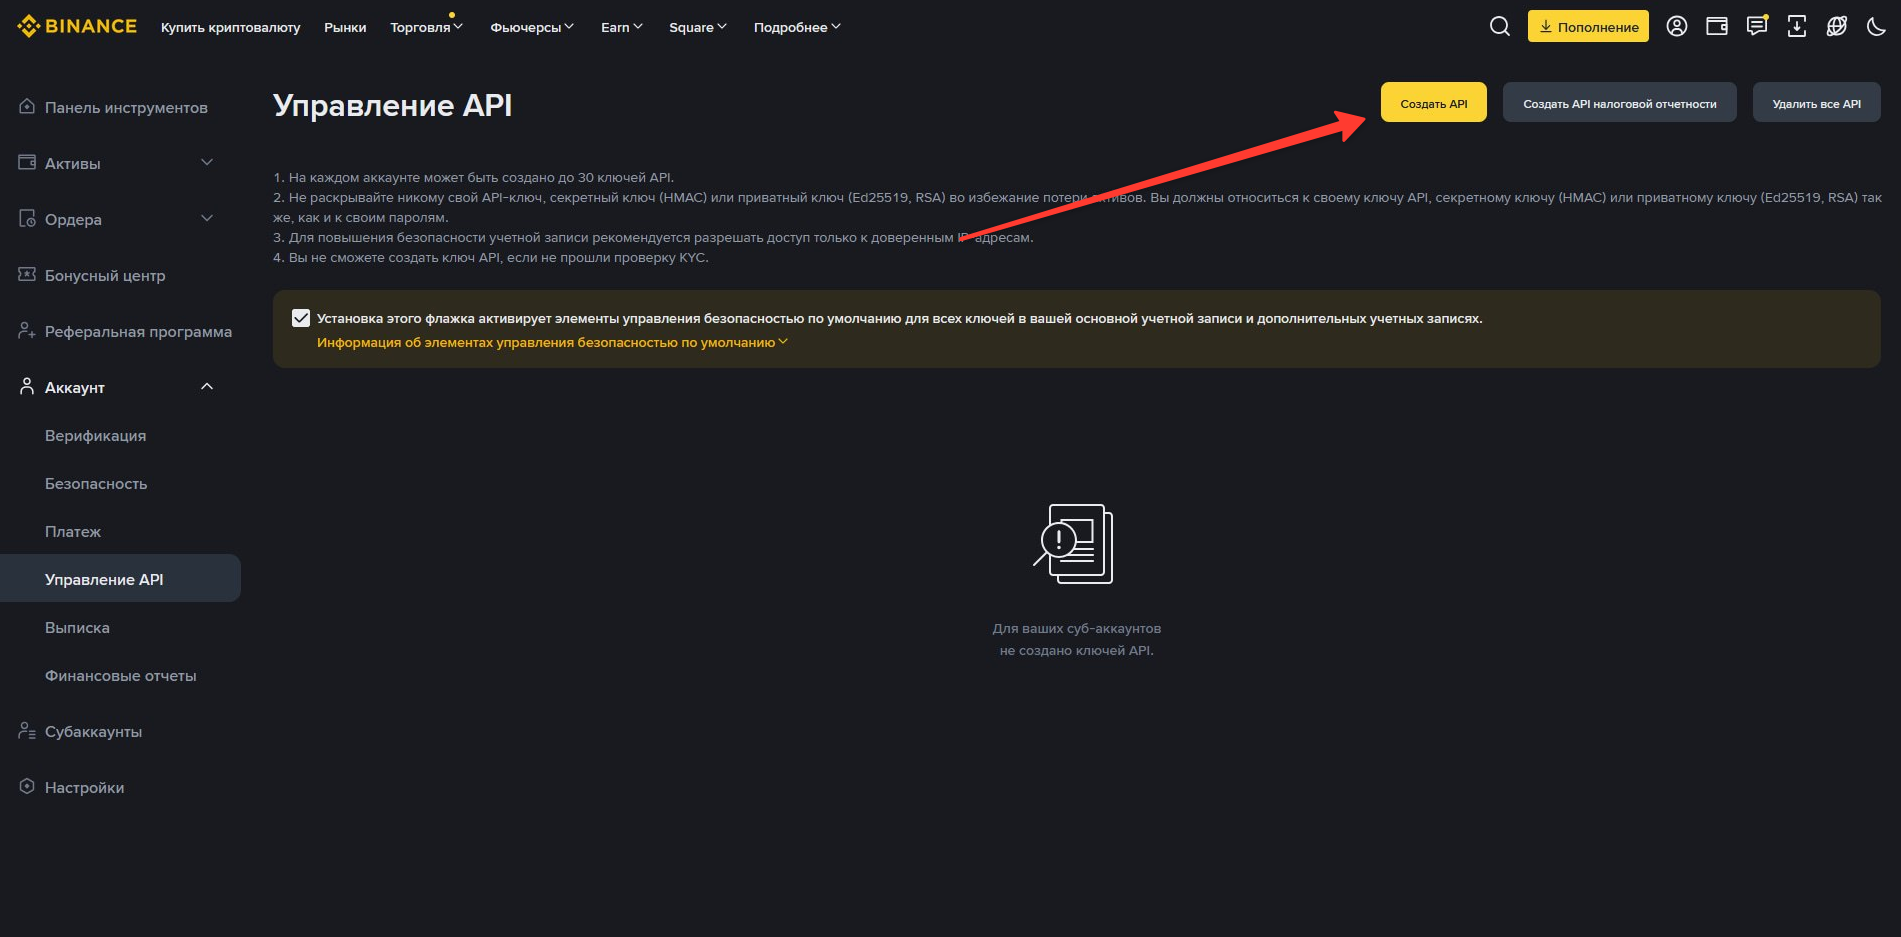Click the person icon beside Аккаунт
This screenshot has width=1901, height=937.
click(27, 386)
